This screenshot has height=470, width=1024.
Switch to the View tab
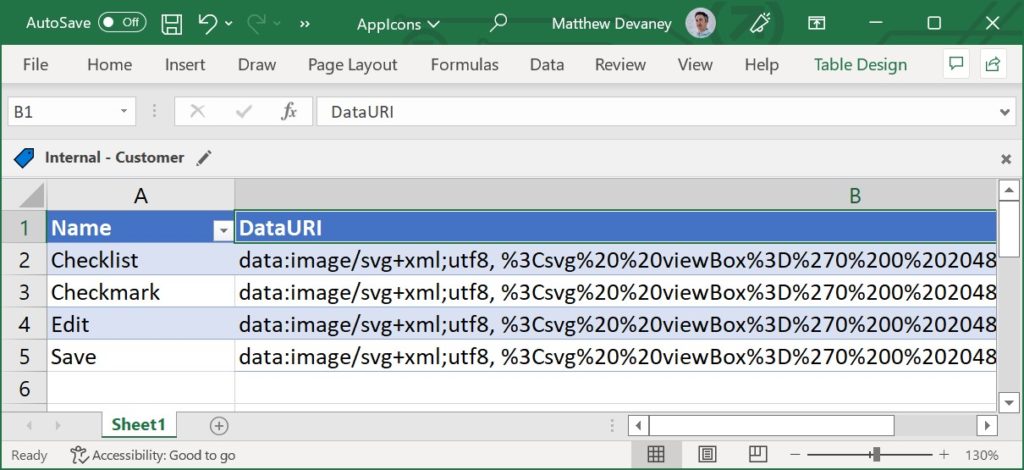point(695,65)
